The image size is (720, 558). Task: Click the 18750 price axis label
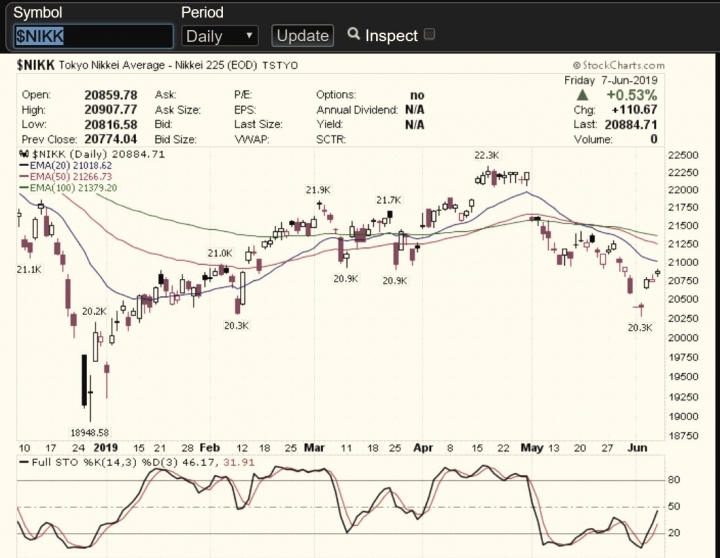683,436
